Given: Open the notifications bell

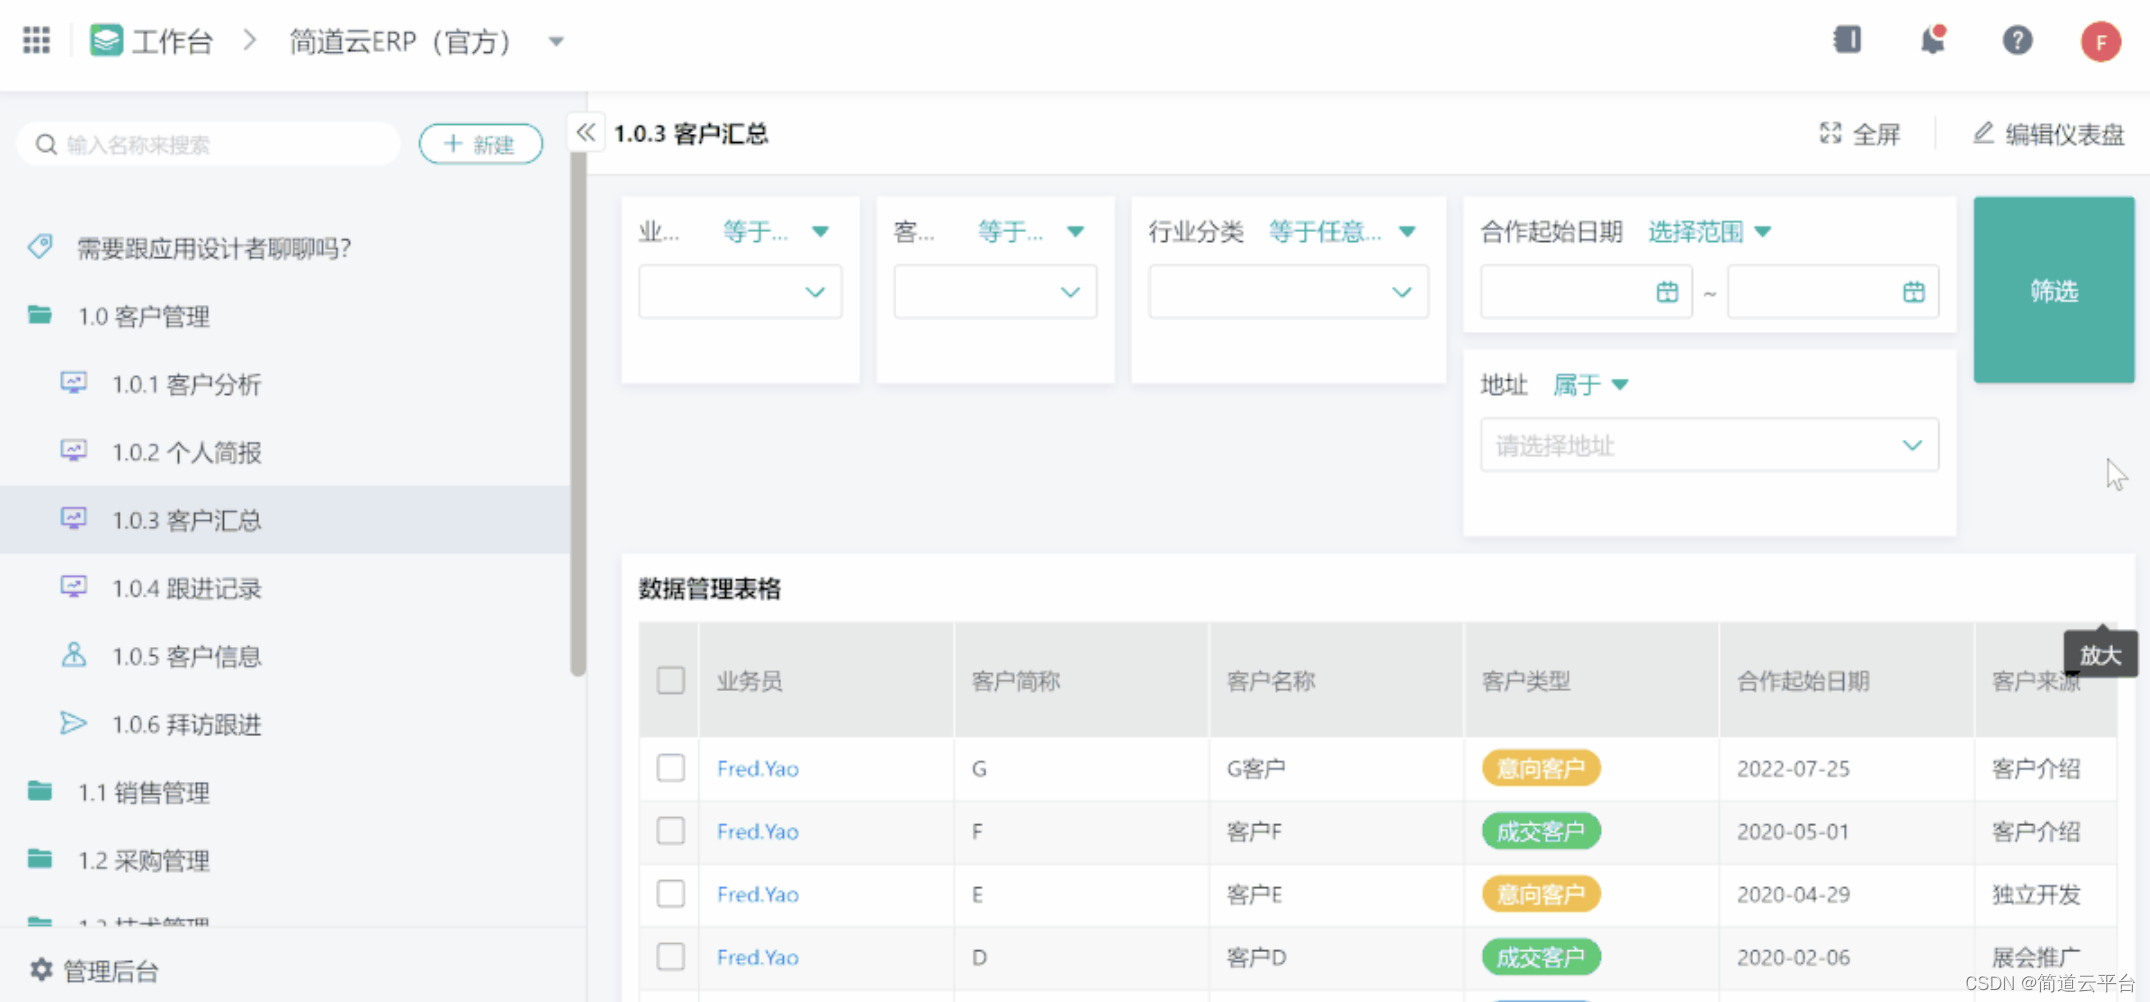Looking at the screenshot, I should pos(1932,40).
